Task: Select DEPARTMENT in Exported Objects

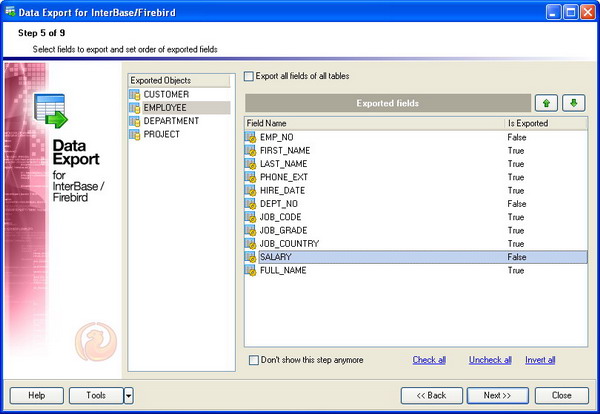Action: tap(171, 121)
